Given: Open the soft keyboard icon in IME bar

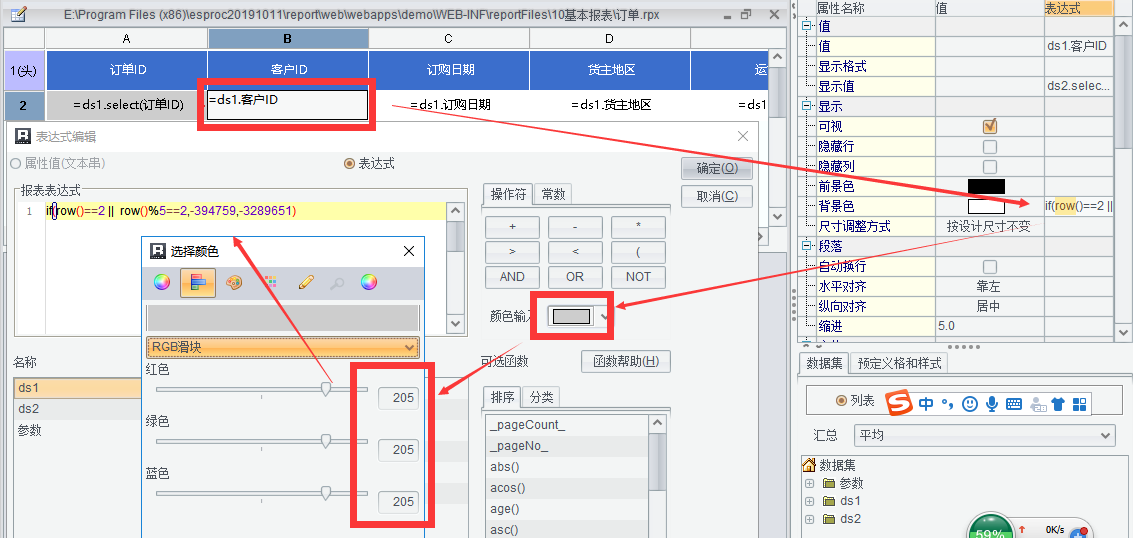Looking at the screenshot, I should pyautogui.click(x=1014, y=404).
